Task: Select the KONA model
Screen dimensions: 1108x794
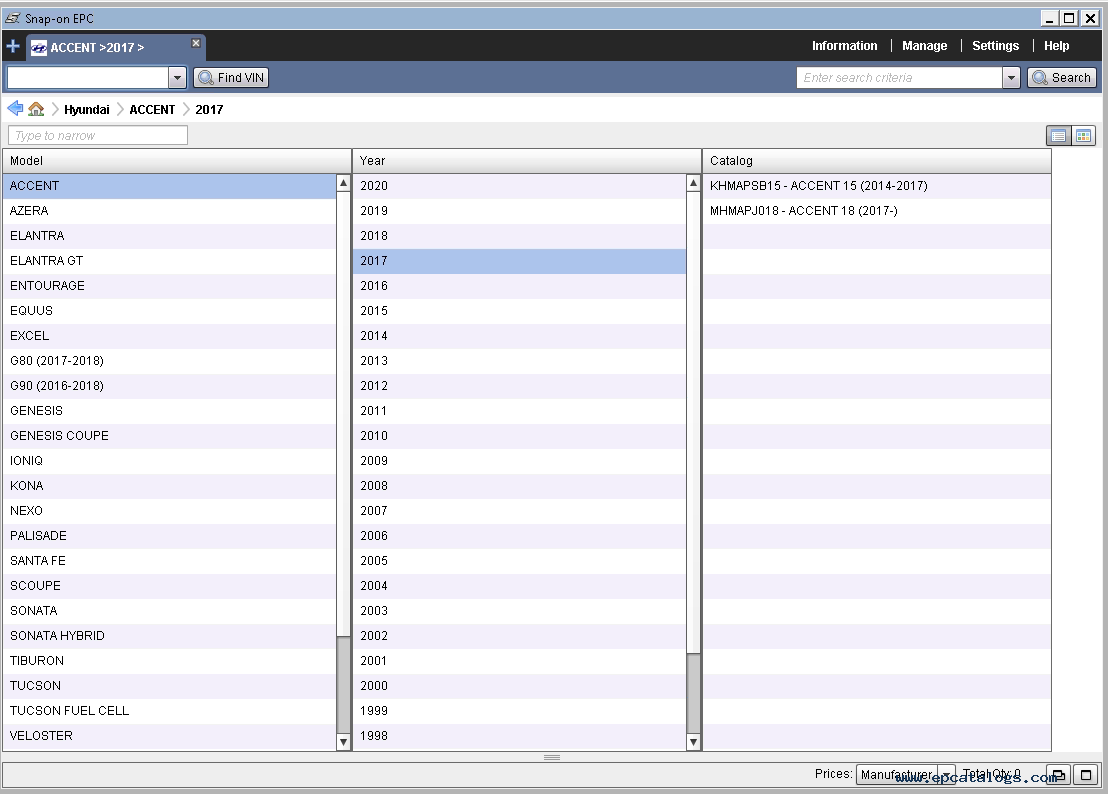Action: (x=170, y=486)
